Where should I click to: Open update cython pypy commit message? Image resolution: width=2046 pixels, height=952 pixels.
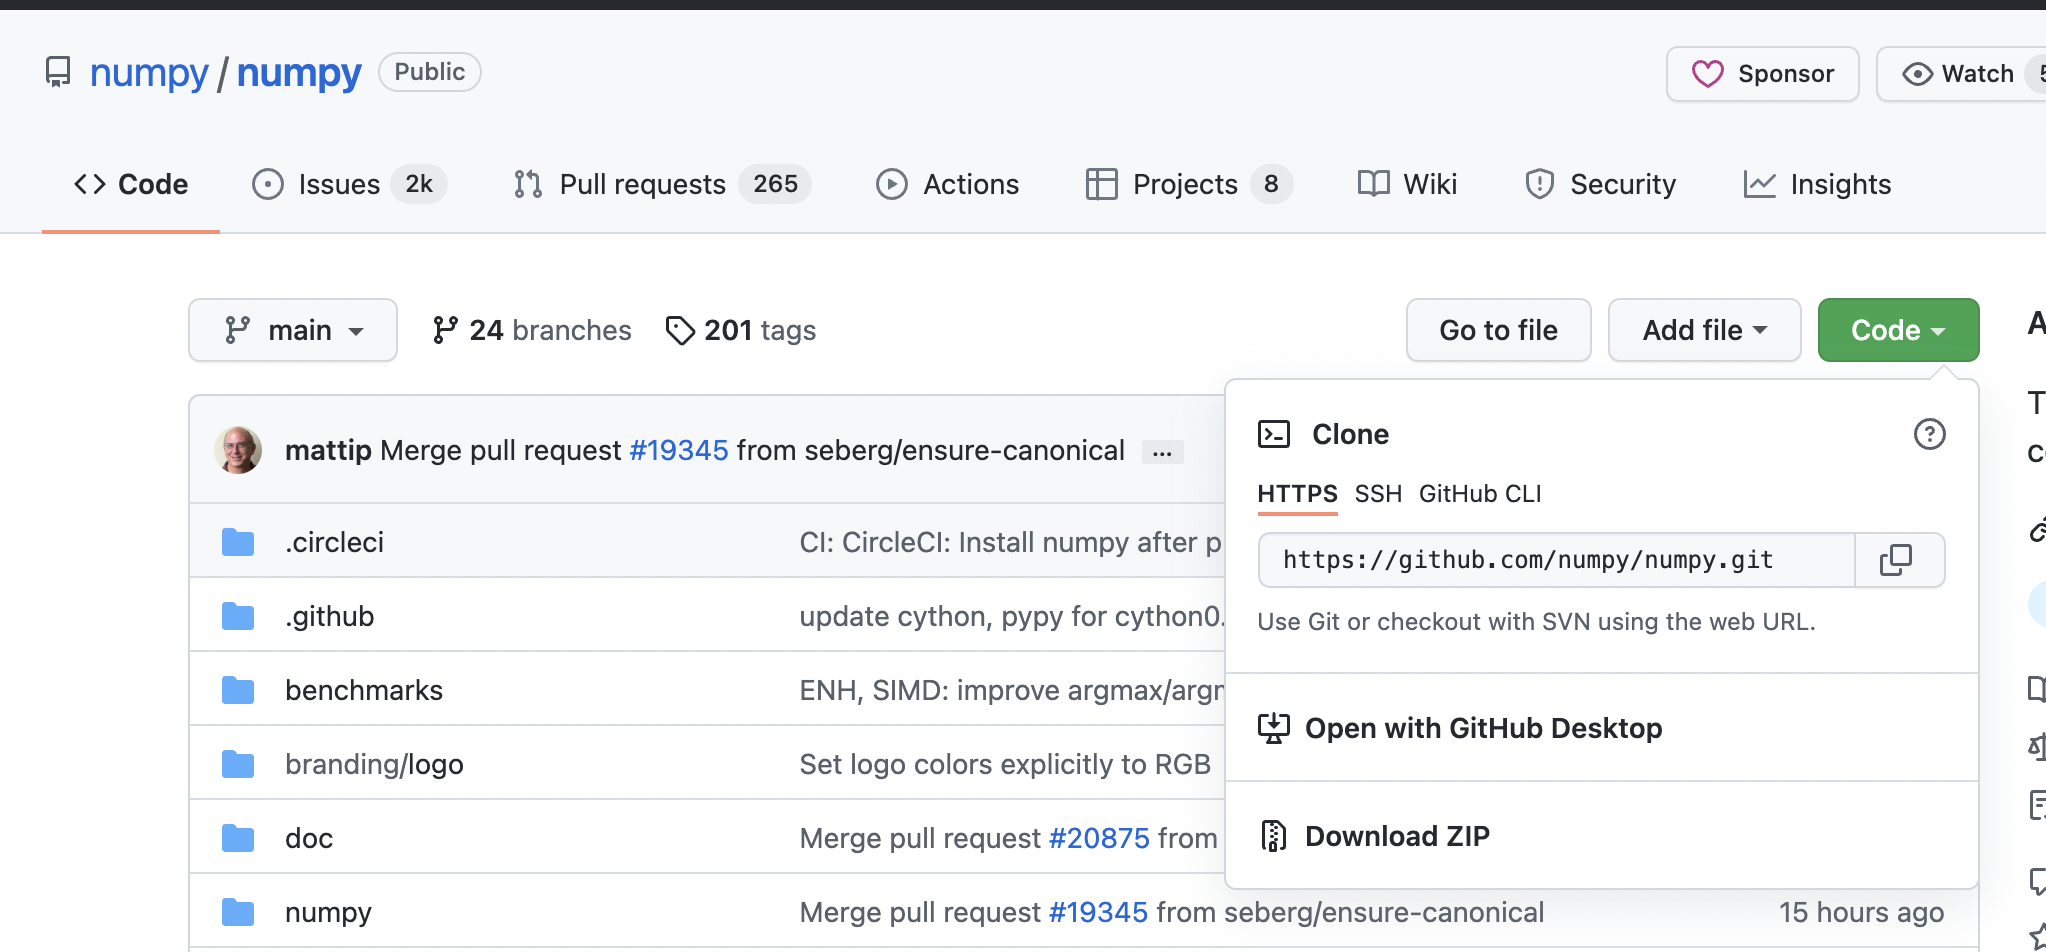(1011, 616)
